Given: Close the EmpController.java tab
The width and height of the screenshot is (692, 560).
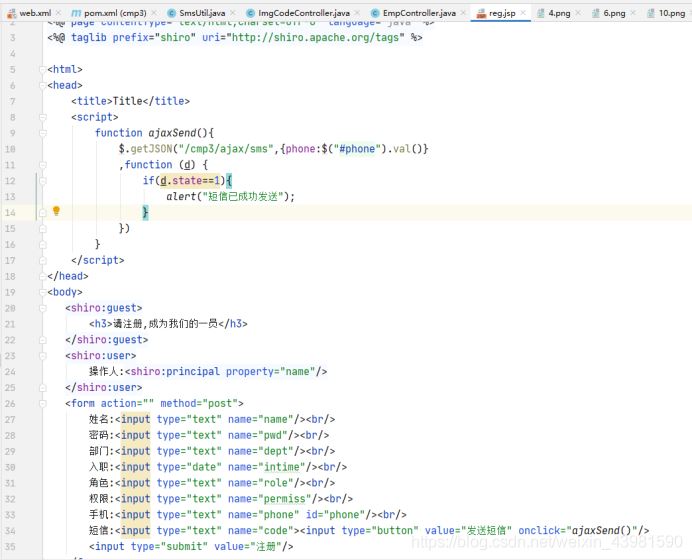Looking at the screenshot, I should click(x=463, y=13).
